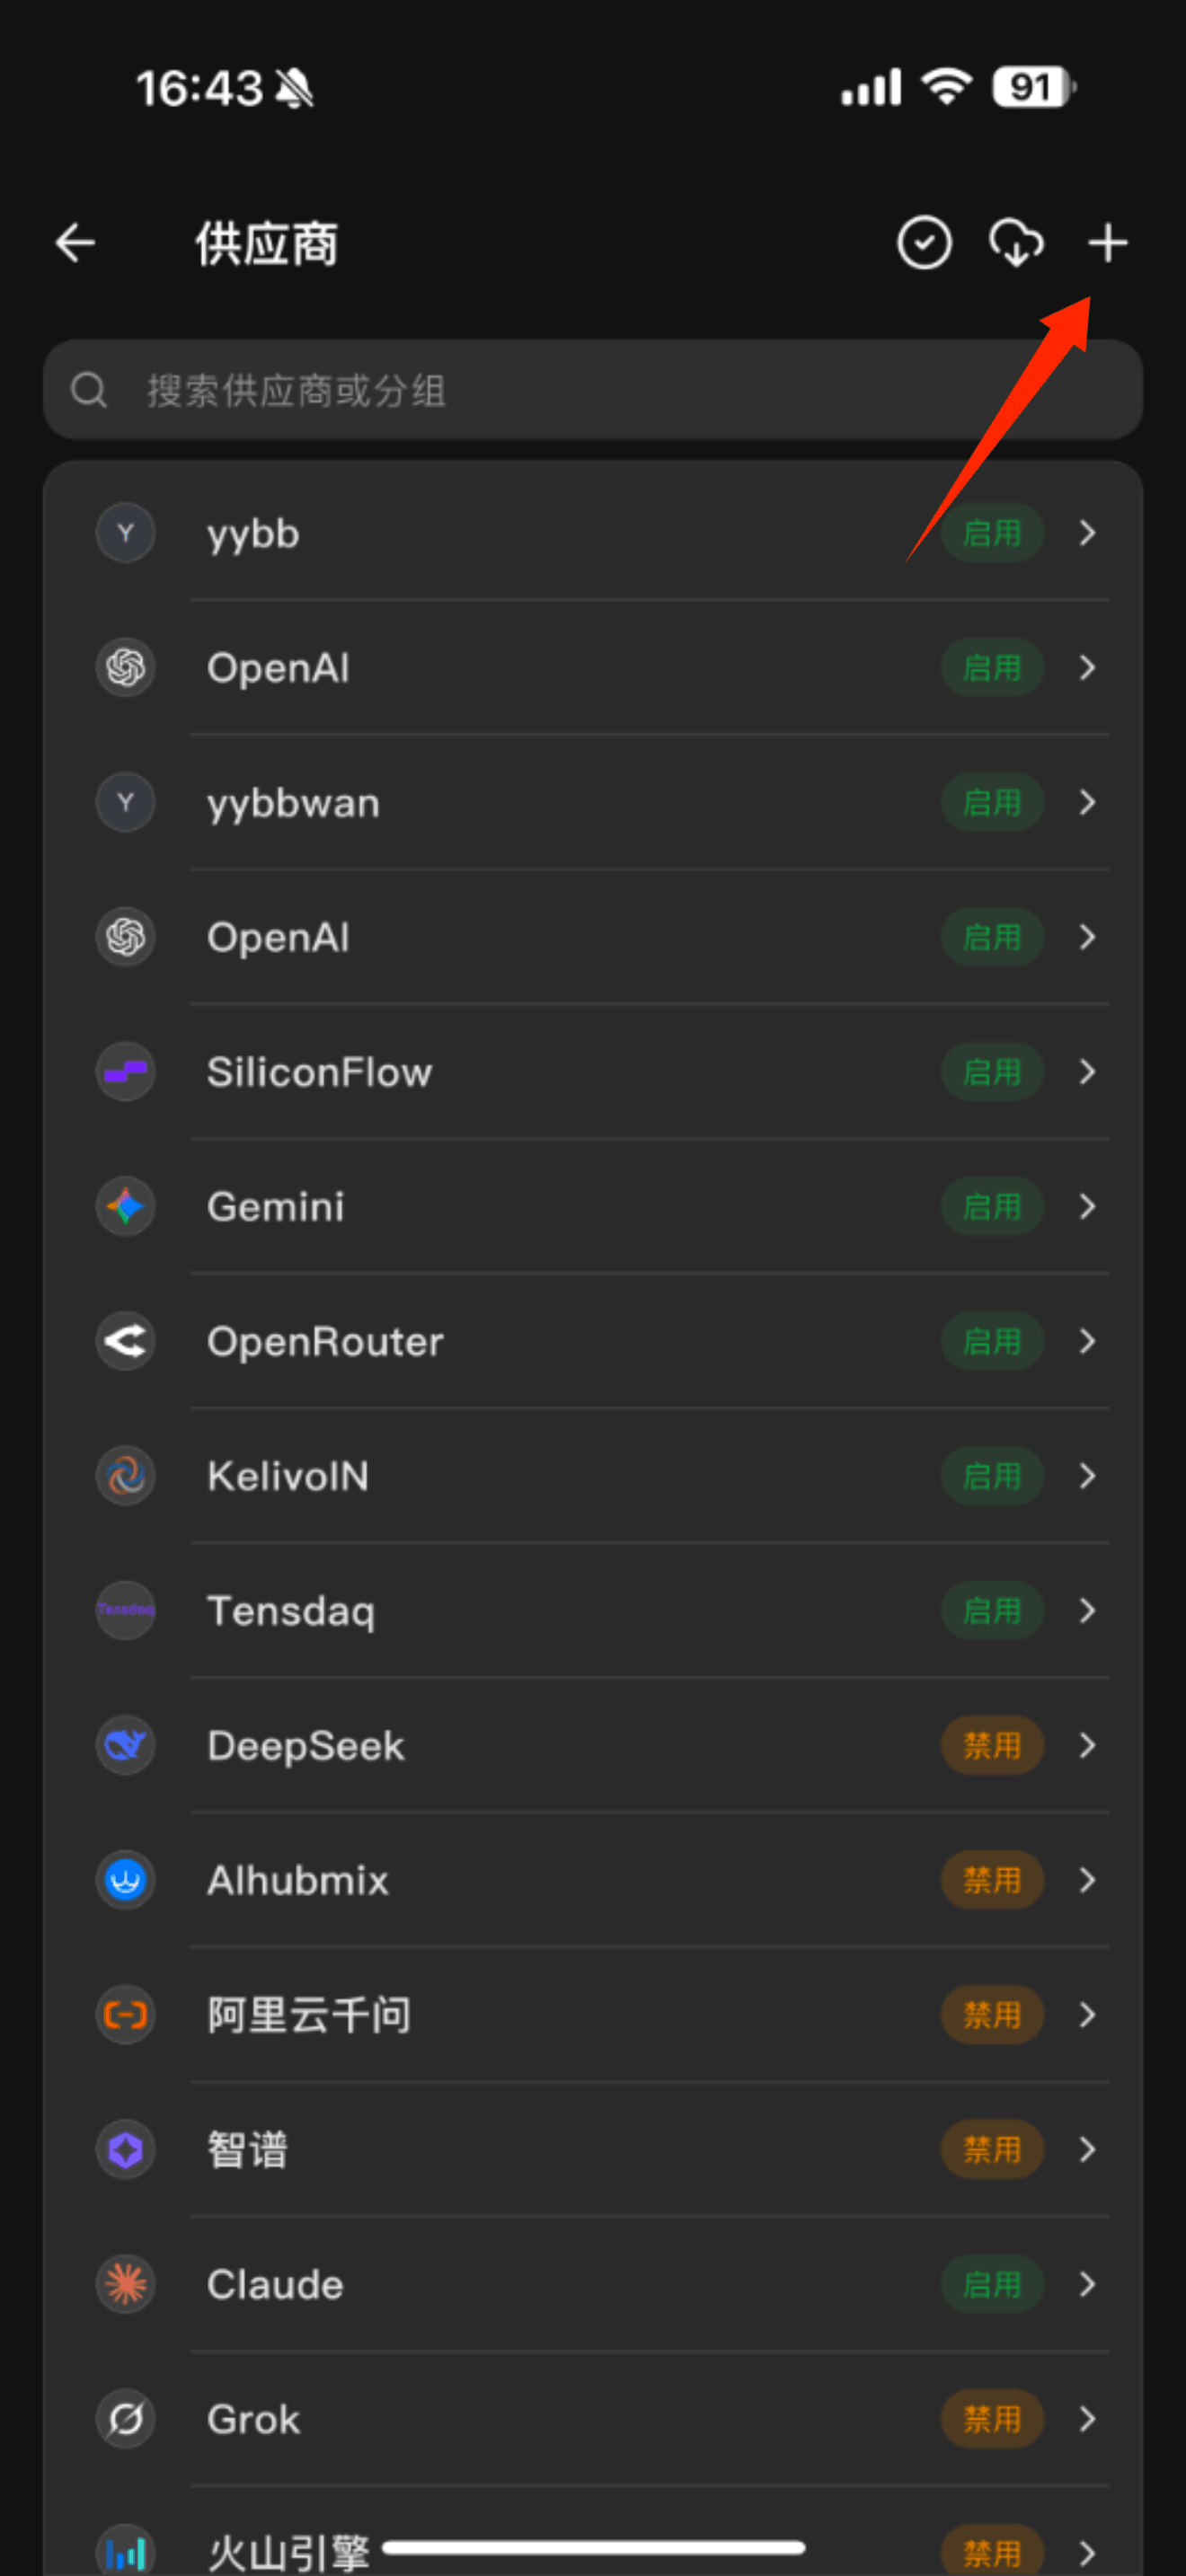Add a new provider with plus icon
The height and width of the screenshot is (2576, 1186).
point(1107,243)
